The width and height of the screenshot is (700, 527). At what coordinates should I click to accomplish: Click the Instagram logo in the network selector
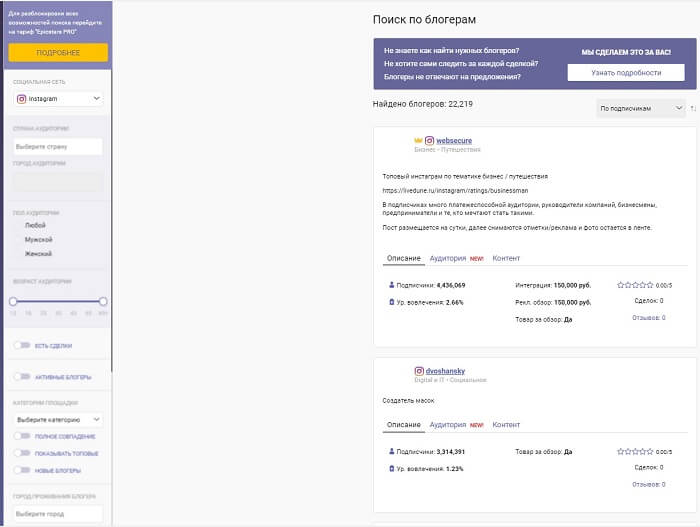(21, 99)
